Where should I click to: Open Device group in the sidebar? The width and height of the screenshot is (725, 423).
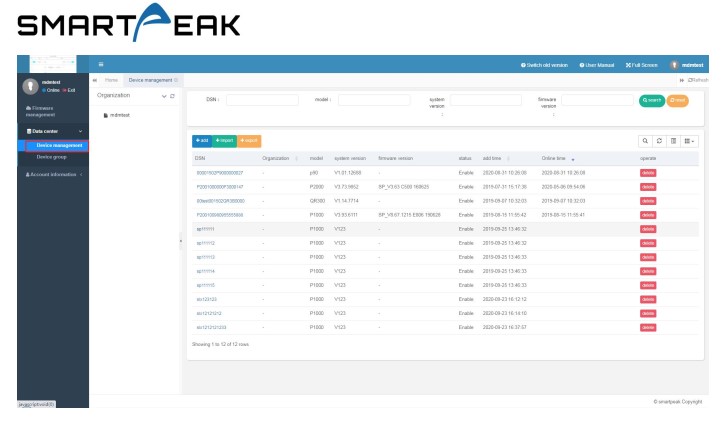tap(52, 157)
